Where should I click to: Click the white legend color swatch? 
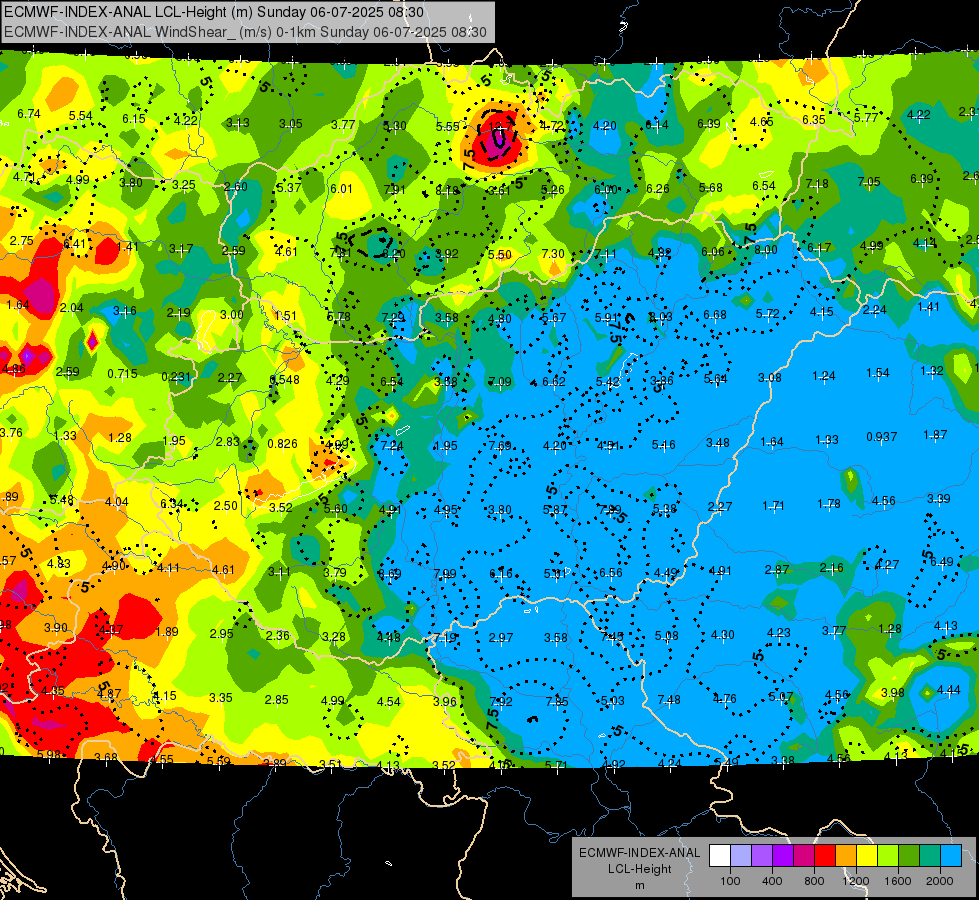coord(720,856)
